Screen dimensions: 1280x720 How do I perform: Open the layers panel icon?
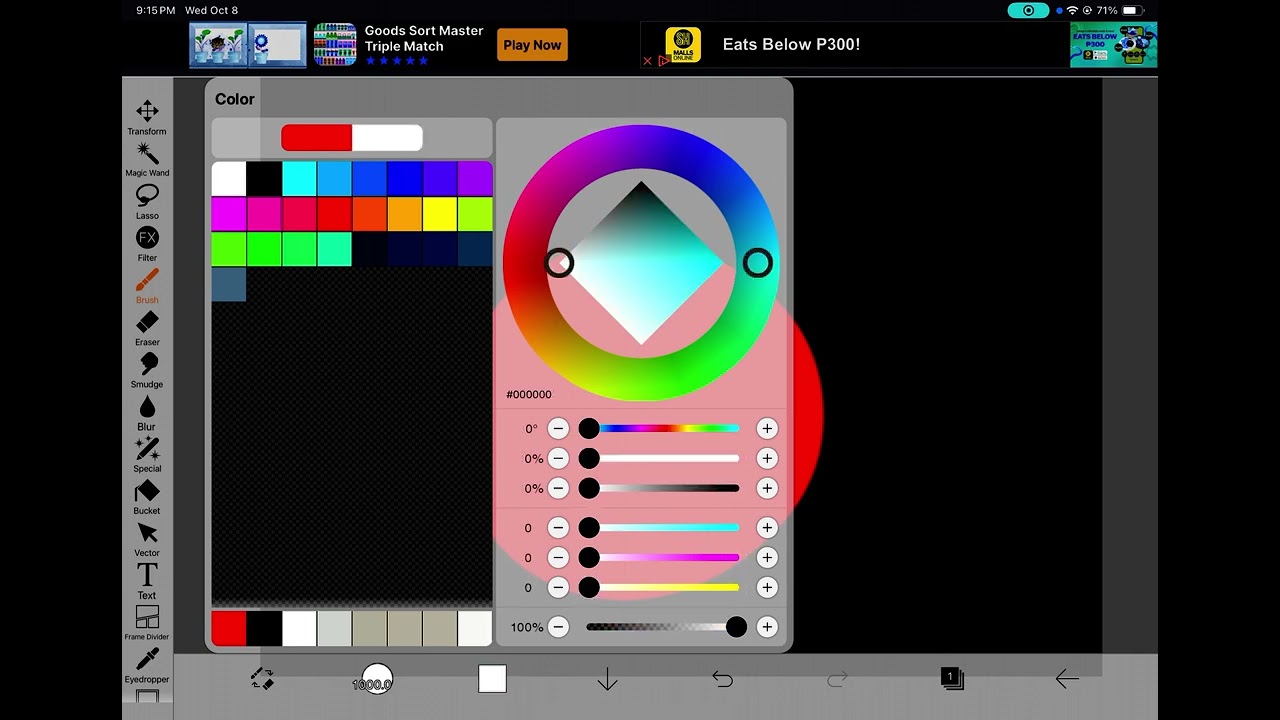pos(952,679)
